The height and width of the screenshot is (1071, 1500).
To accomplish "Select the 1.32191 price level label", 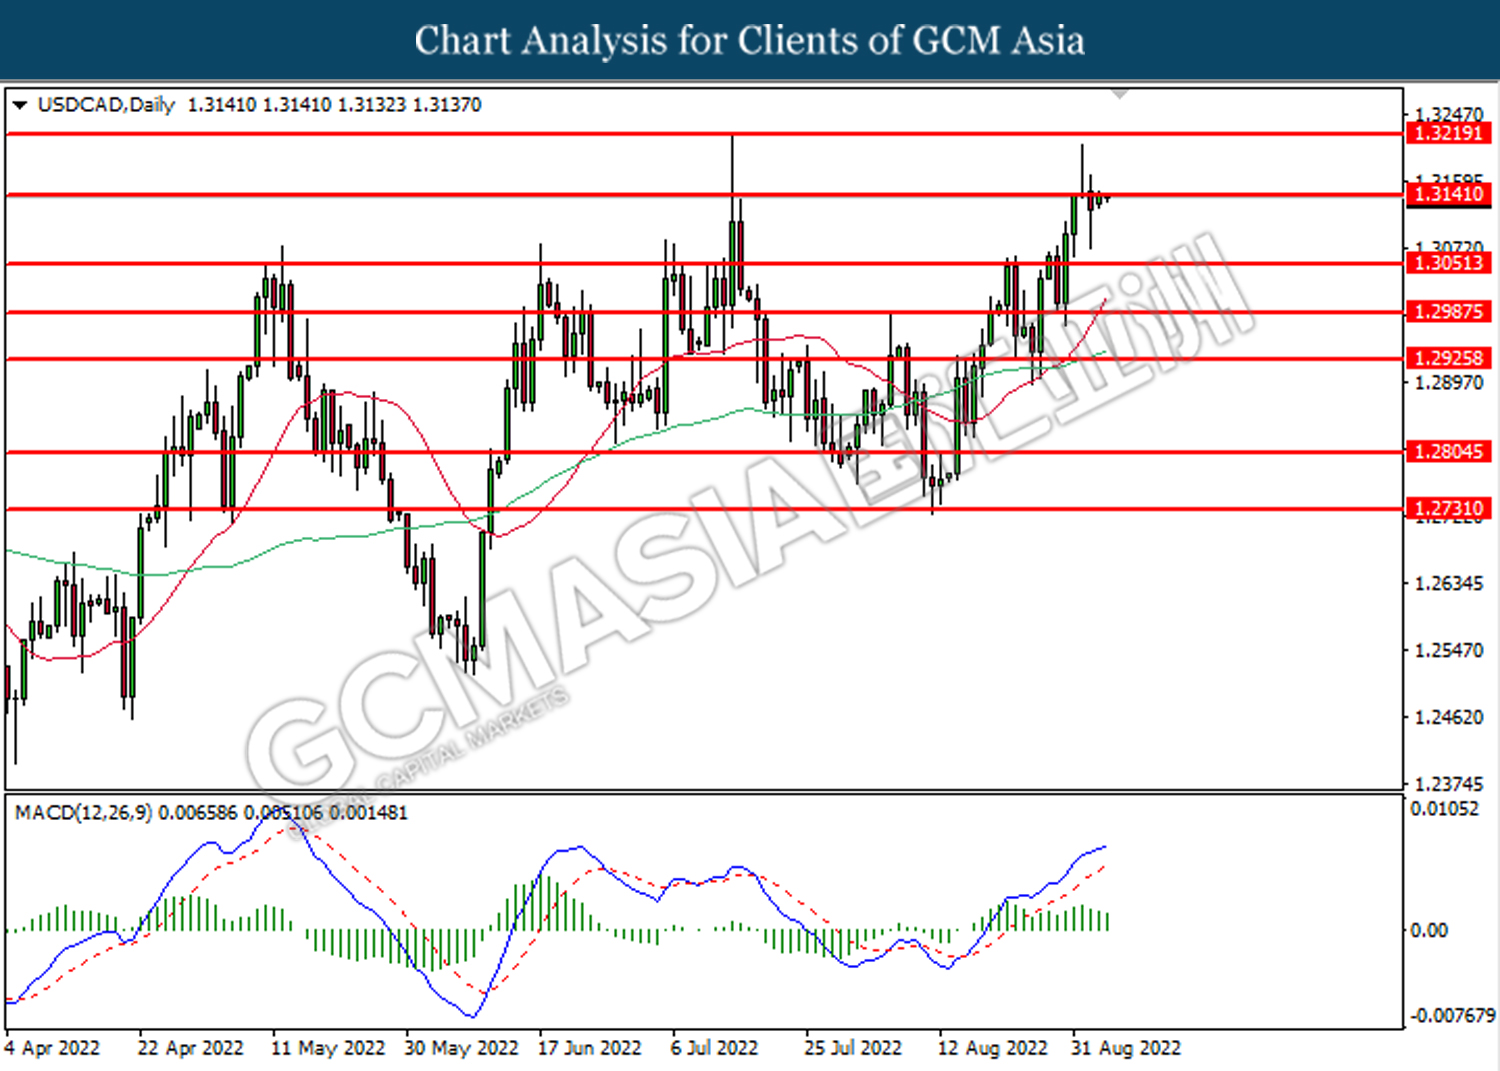I will coord(1448,133).
